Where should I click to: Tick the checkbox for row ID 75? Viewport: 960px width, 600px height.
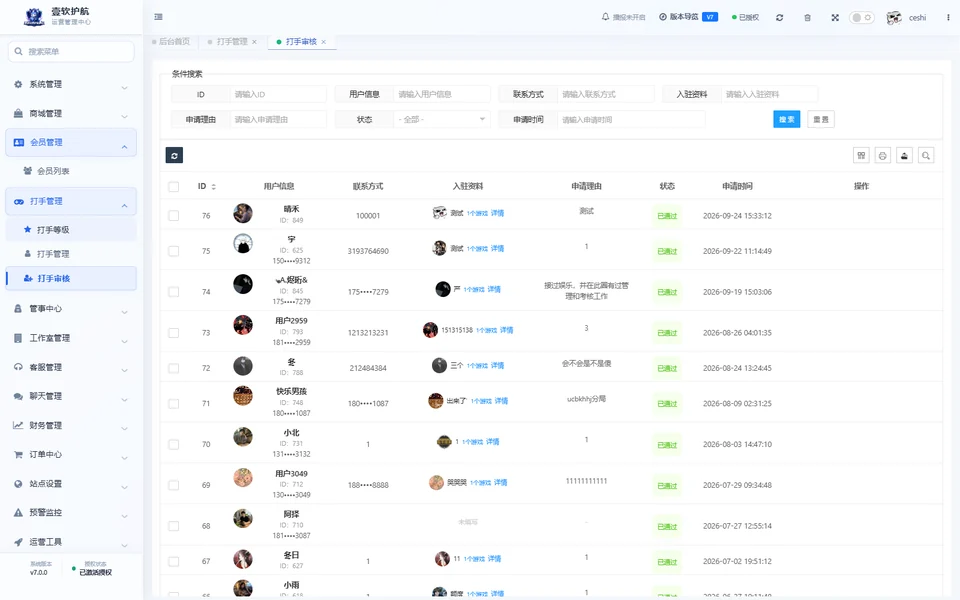tap(174, 251)
